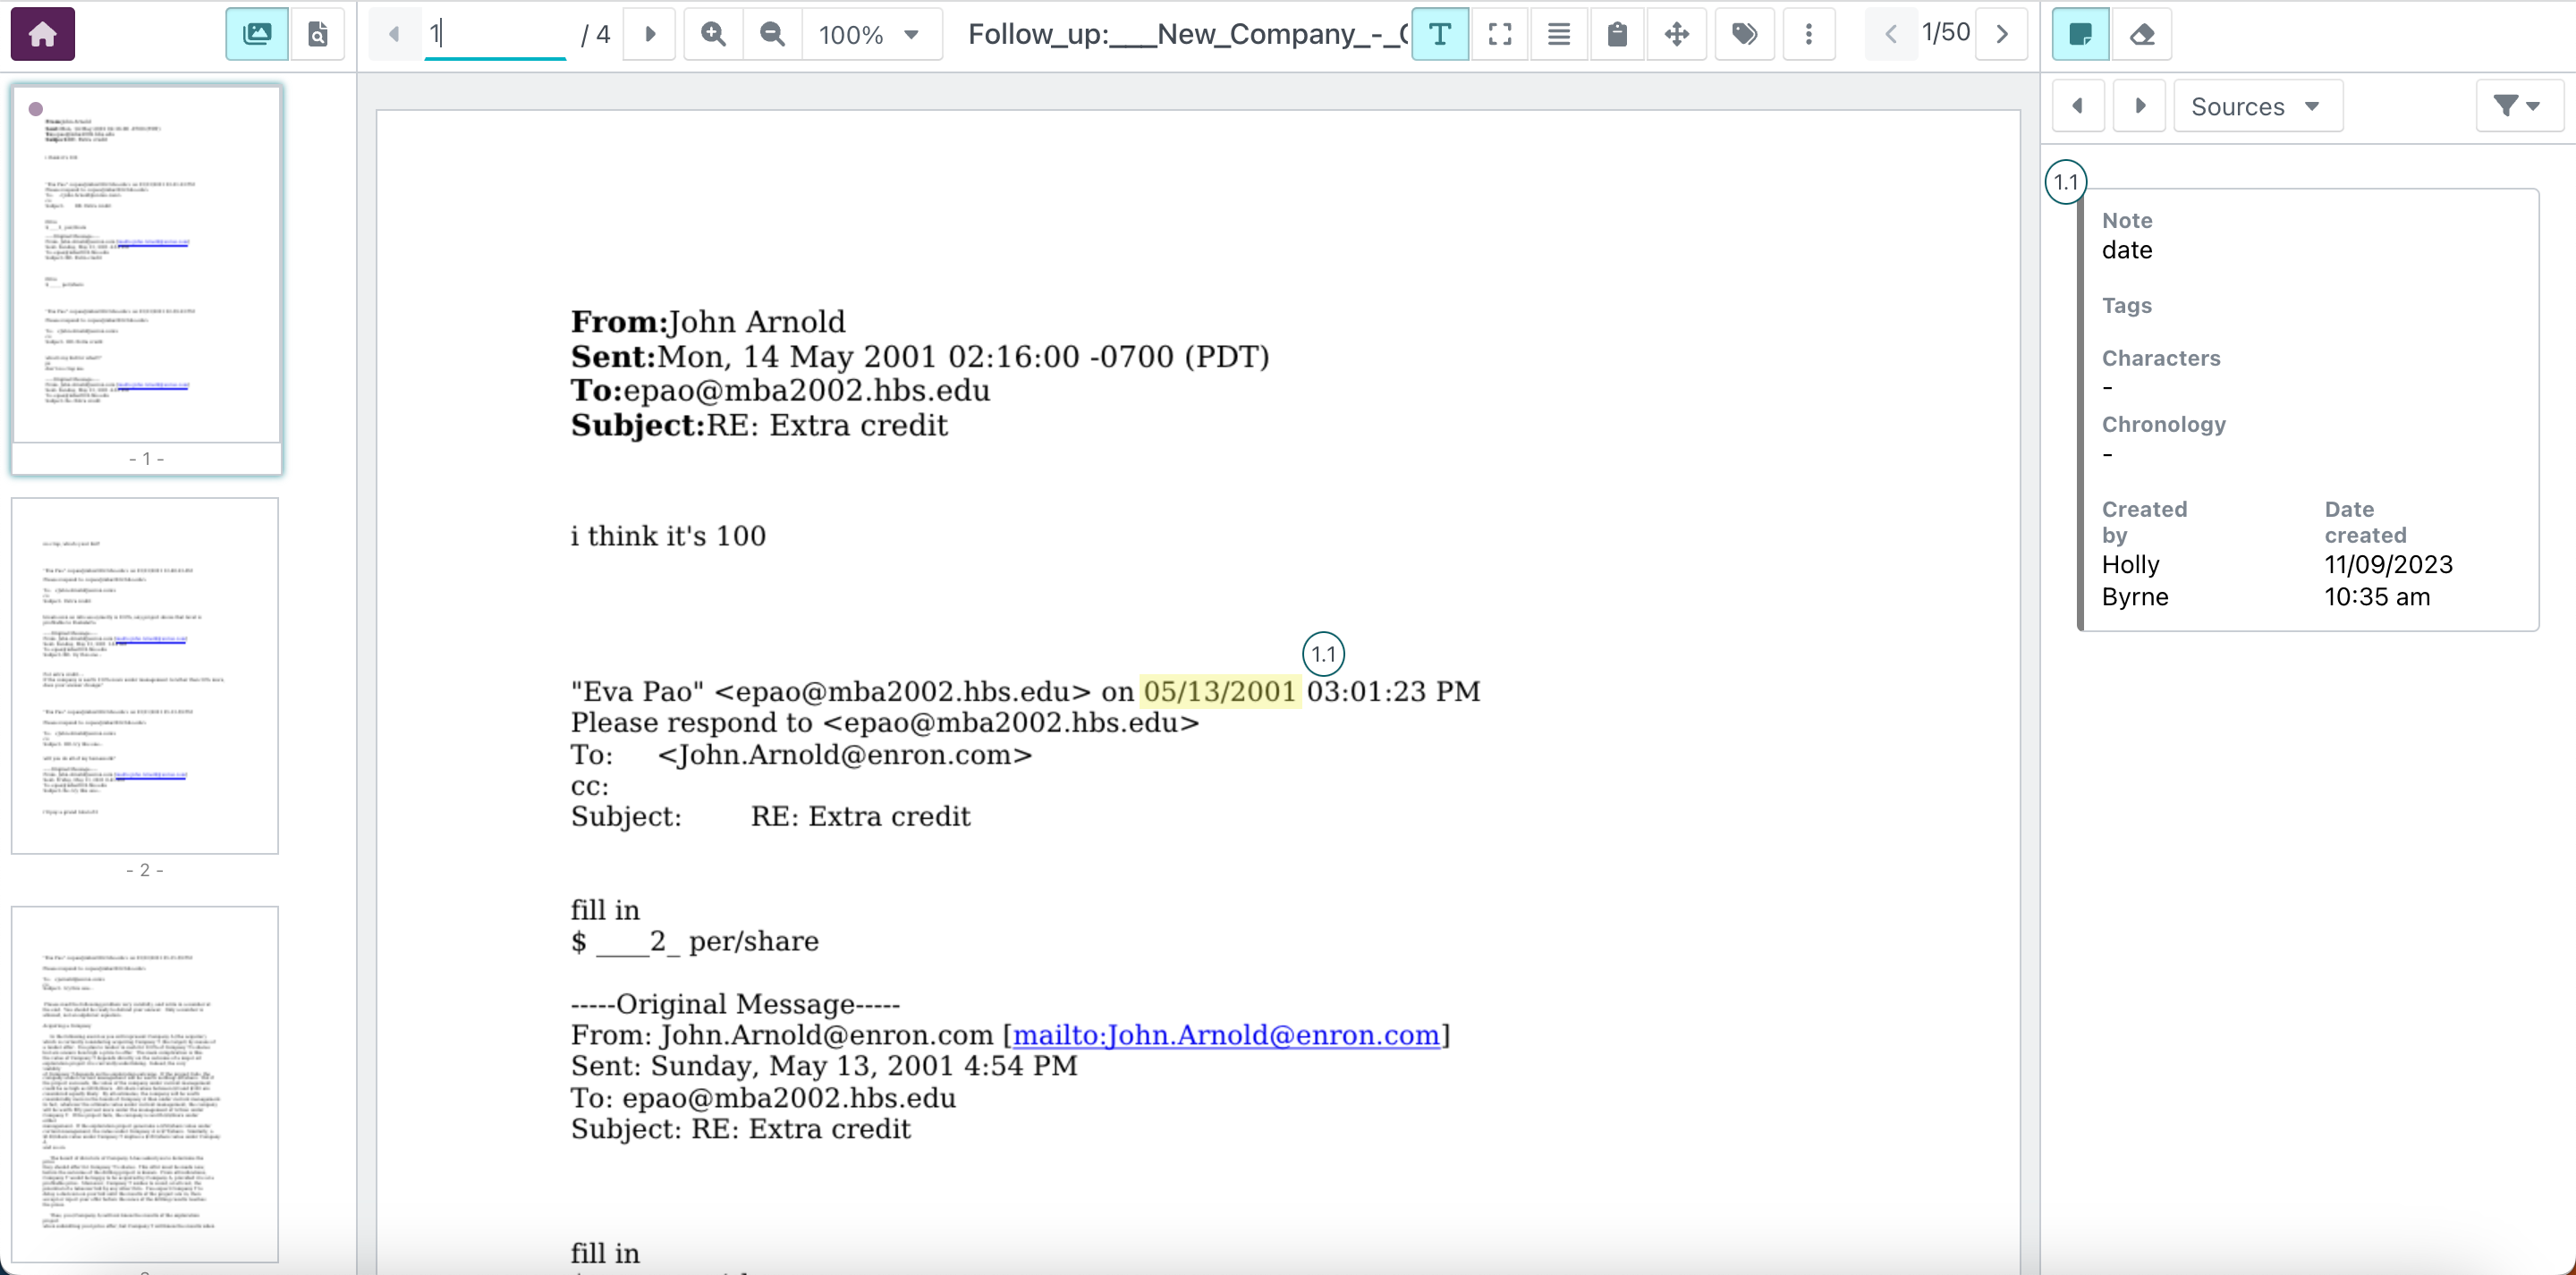
Task: Click the home icon button
Action: click(x=42, y=34)
